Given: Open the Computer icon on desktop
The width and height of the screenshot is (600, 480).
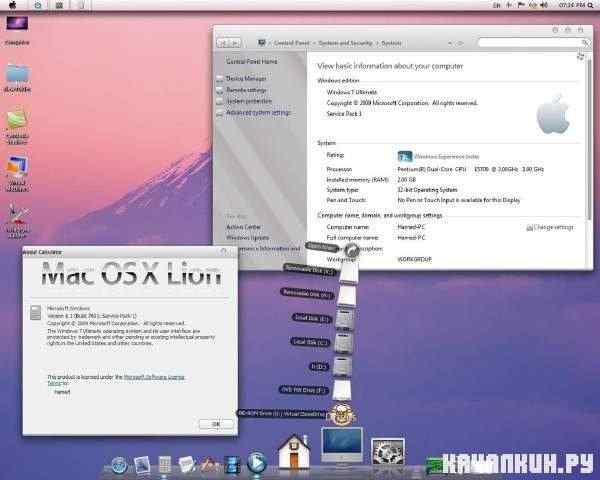Looking at the screenshot, I should pos(17,24).
